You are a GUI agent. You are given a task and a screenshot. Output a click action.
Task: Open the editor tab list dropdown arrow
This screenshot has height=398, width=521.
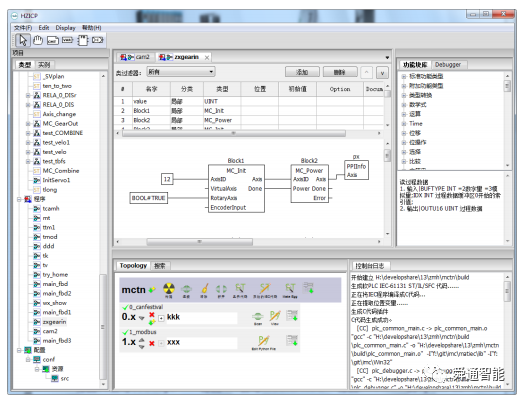click(x=387, y=58)
